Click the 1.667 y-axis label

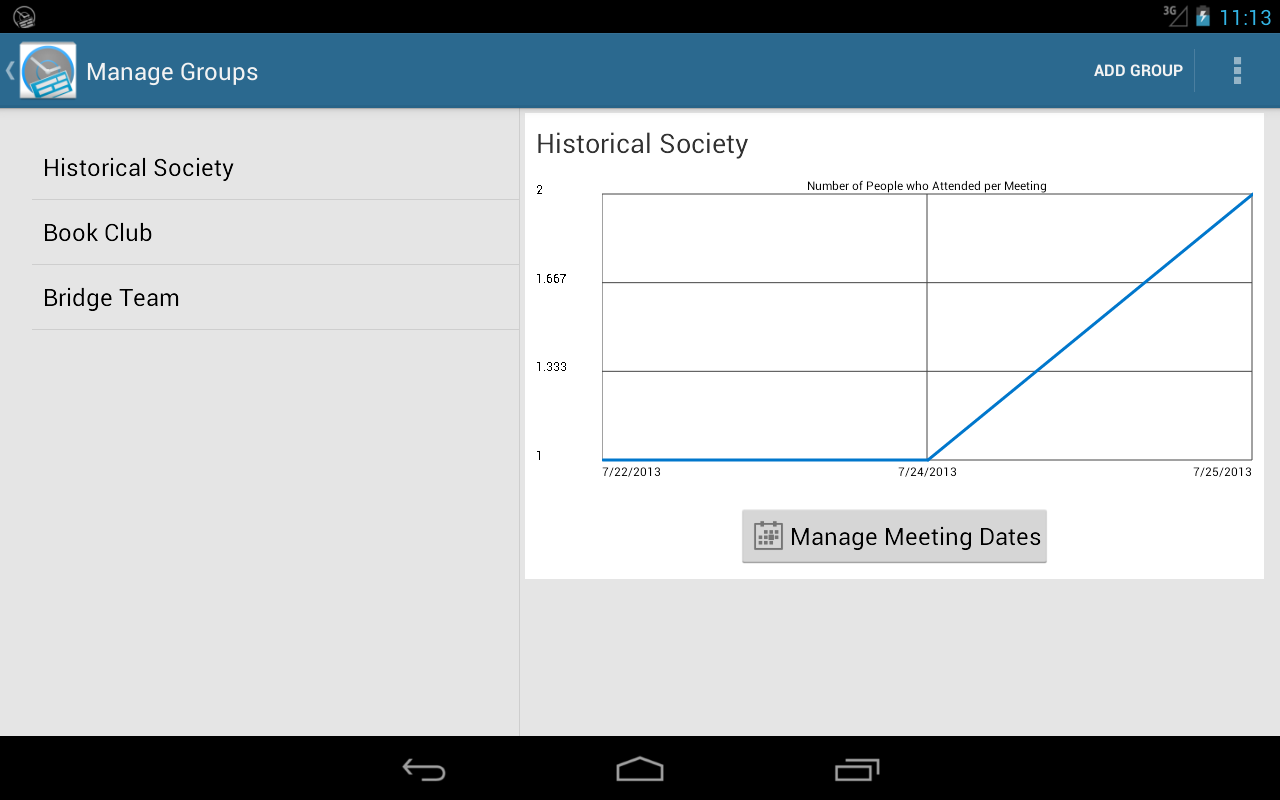point(551,279)
